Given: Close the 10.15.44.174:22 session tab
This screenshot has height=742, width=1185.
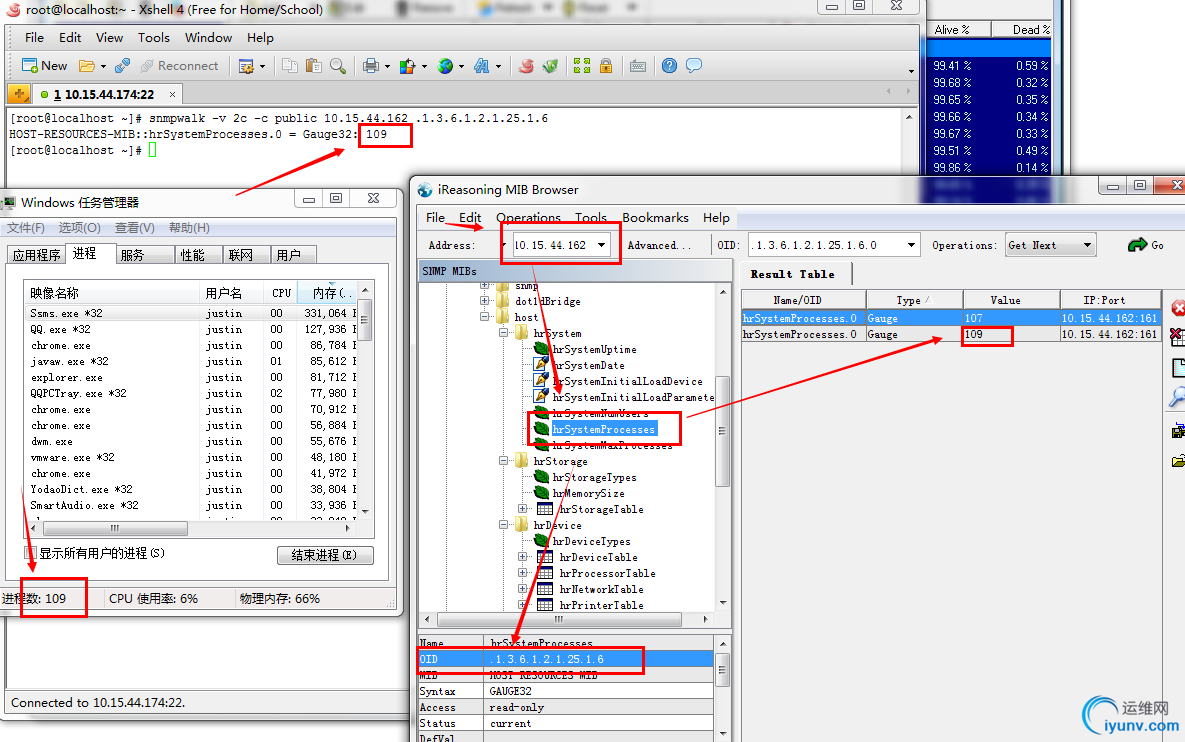Looking at the screenshot, I should 172,94.
